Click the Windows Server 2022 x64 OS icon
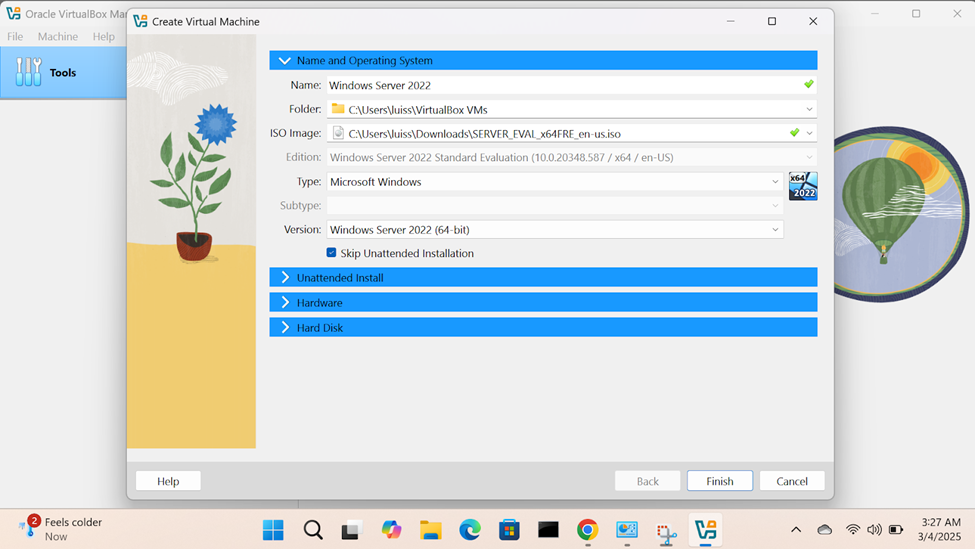The height and width of the screenshot is (549, 975). pyautogui.click(x=803, y=186)
